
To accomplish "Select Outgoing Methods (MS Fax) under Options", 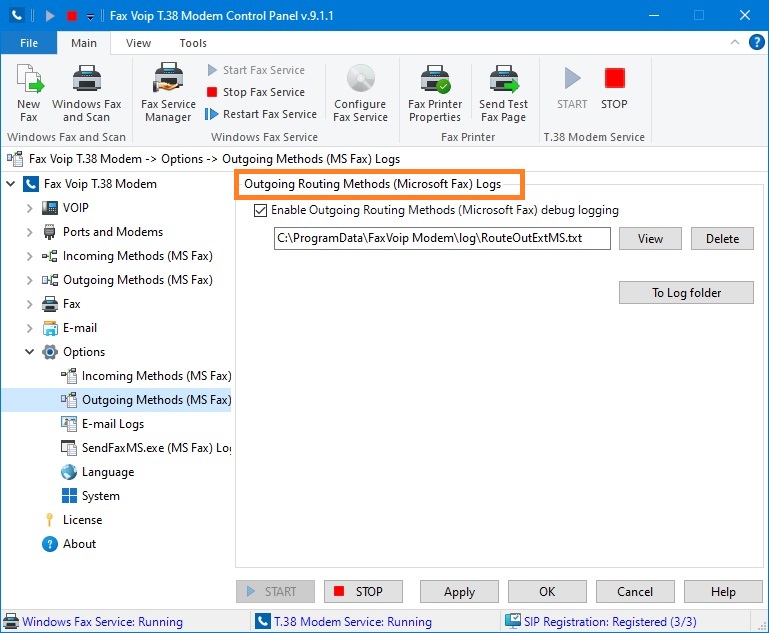I will pyautogui.click(x=146, y=400).
